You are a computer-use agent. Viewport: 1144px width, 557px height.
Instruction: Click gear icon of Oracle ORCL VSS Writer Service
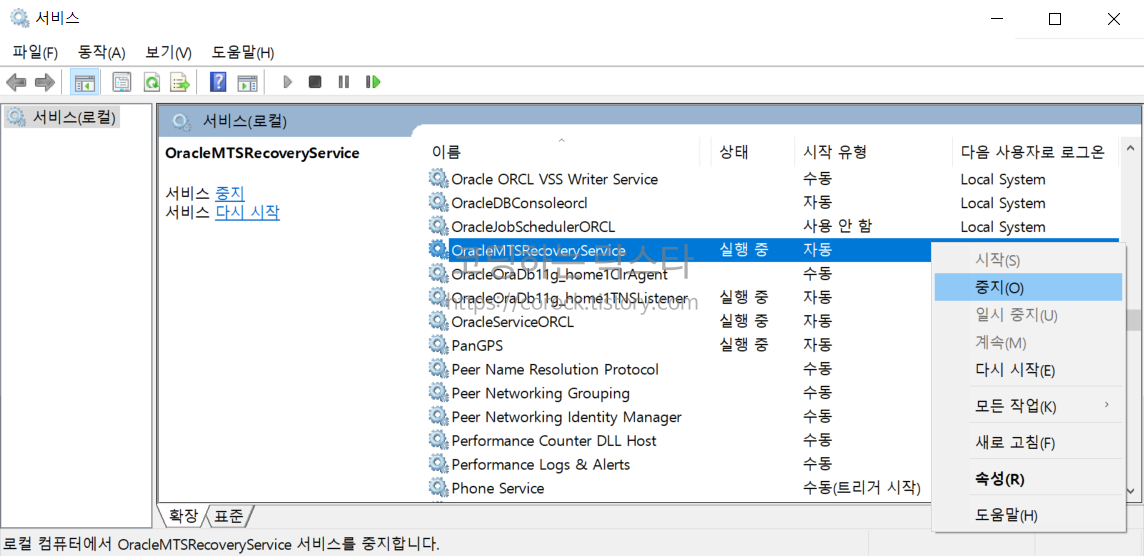click(x=437, y=178)
